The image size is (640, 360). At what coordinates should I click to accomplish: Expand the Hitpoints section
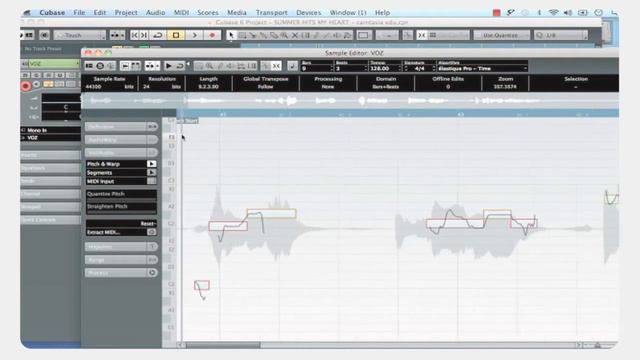pyautogui.click(x=121, y=247)
